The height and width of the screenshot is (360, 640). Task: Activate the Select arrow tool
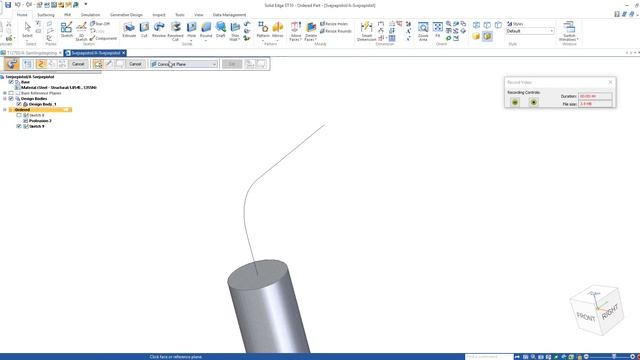[27, 28]
